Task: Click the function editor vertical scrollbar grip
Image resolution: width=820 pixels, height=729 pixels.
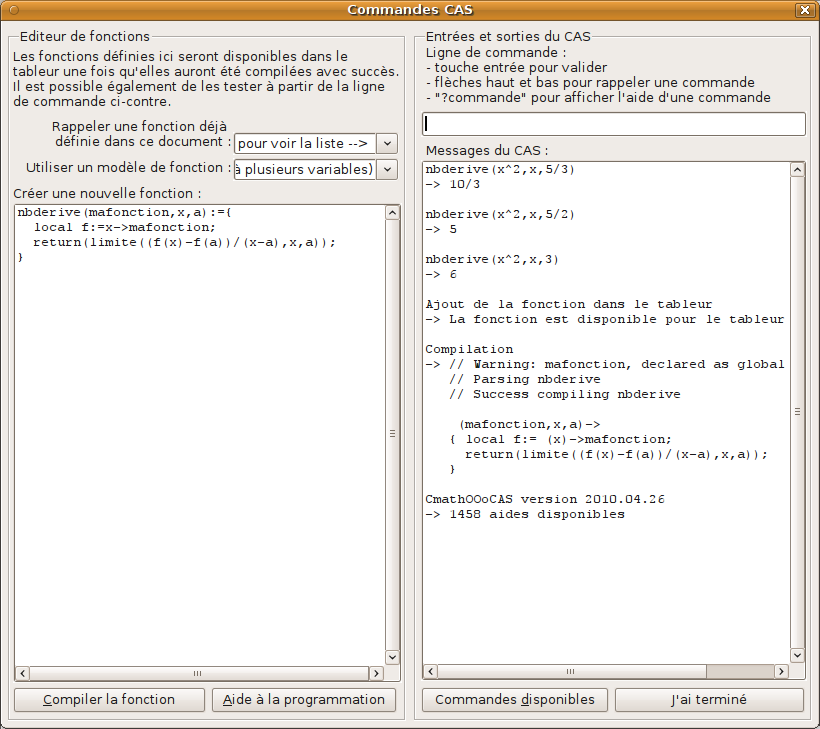Action: [392, 434]
